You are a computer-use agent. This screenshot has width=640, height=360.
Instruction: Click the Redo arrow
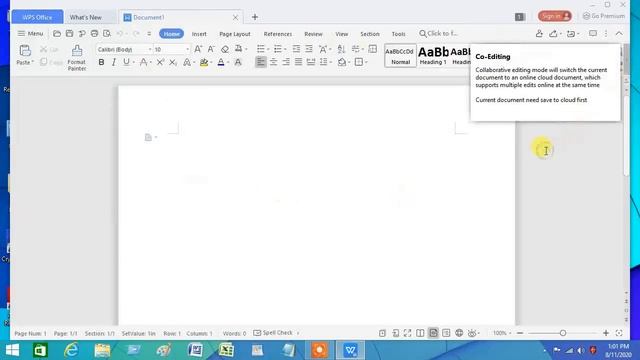[x=136, y=33]
